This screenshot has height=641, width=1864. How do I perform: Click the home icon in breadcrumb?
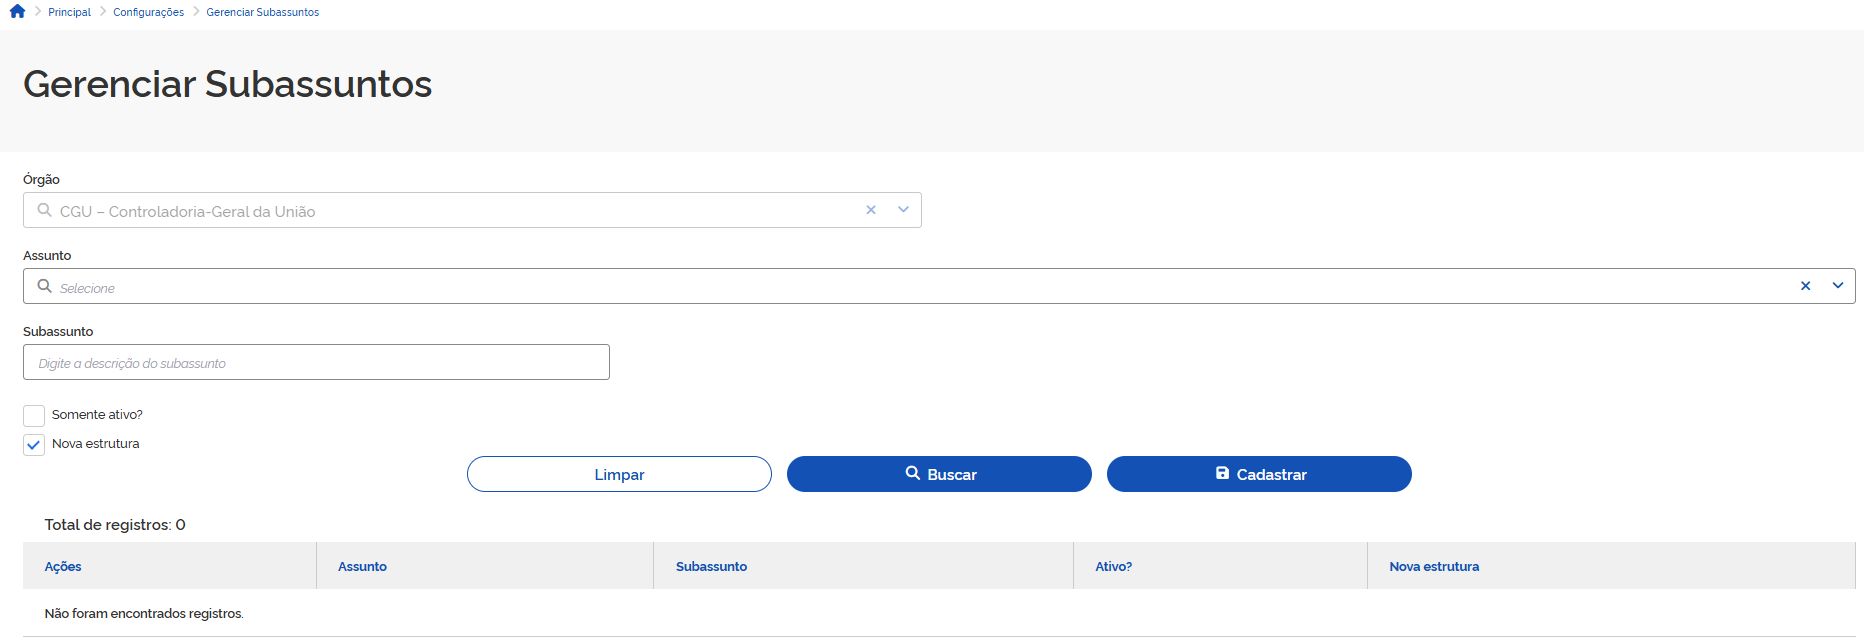pyautogui.click(x=17, y=12)
